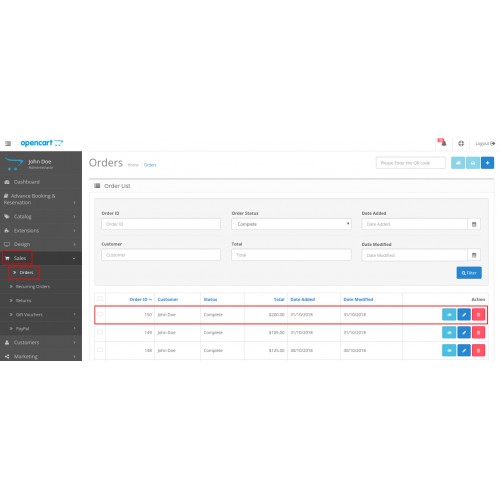Screen dimensions: 500x500
Task: Edit order 149 using pencil icon
Action: [464, 332]
